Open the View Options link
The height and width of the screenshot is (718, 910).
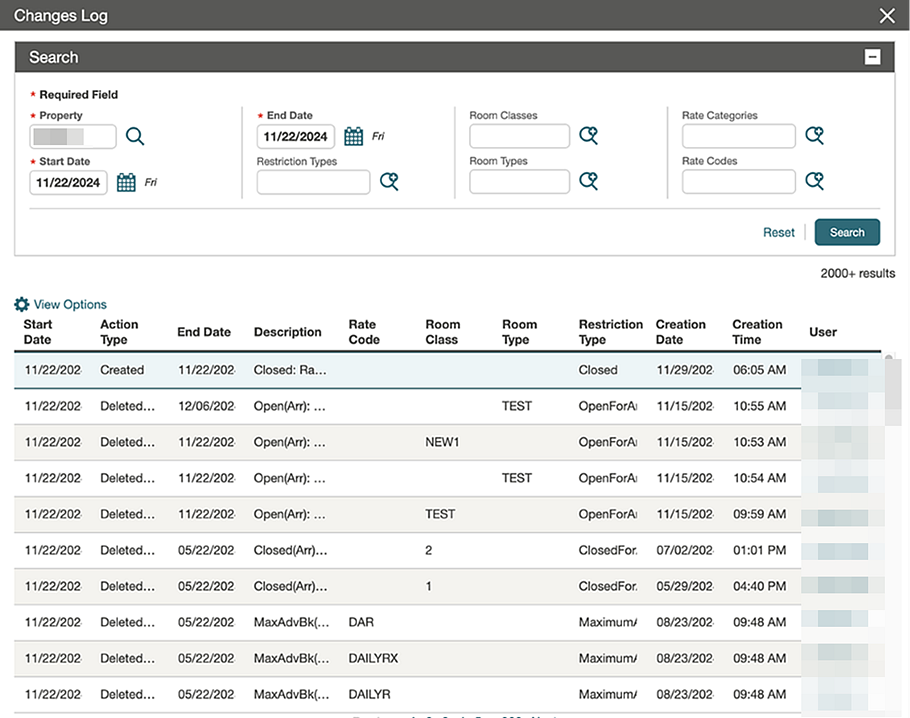point(70,304)
